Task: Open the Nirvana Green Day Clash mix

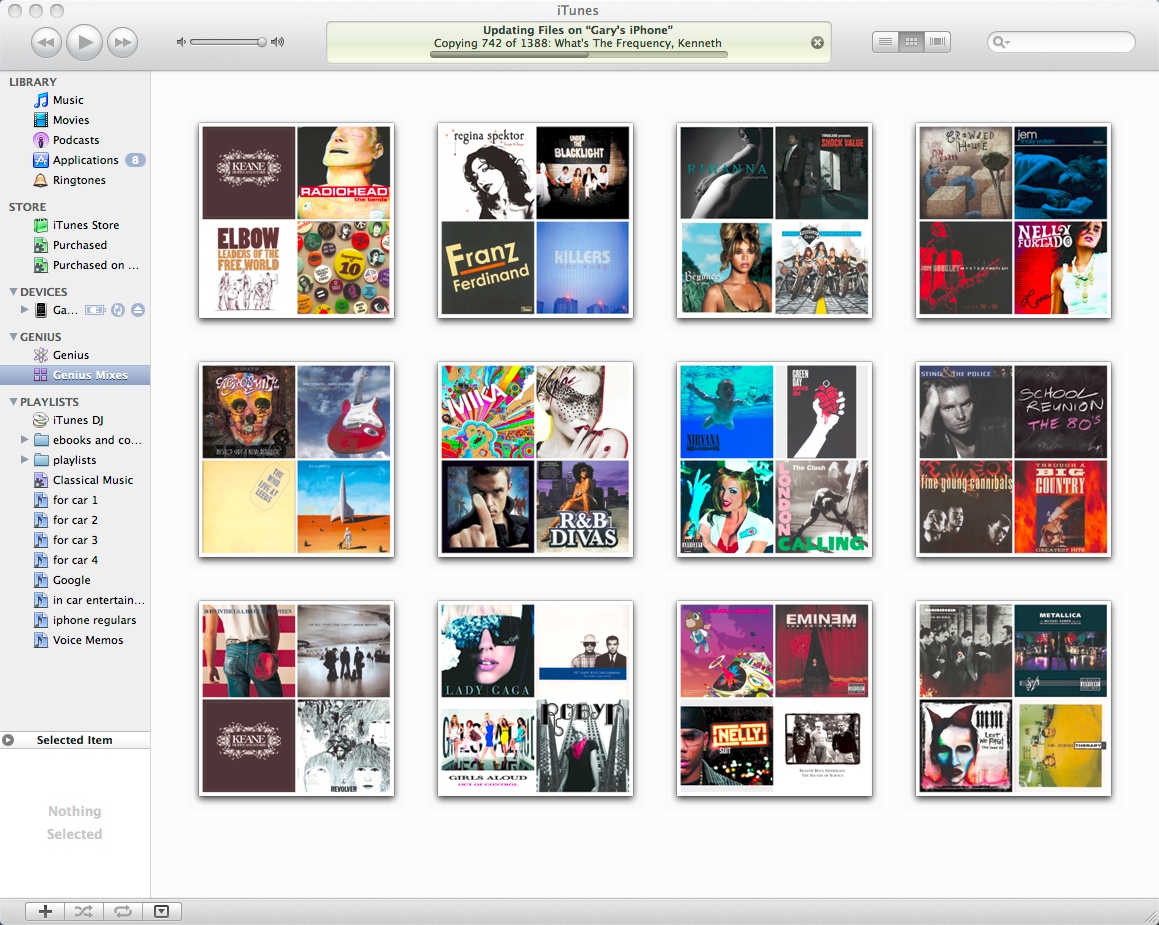Action: coord(774,459)
